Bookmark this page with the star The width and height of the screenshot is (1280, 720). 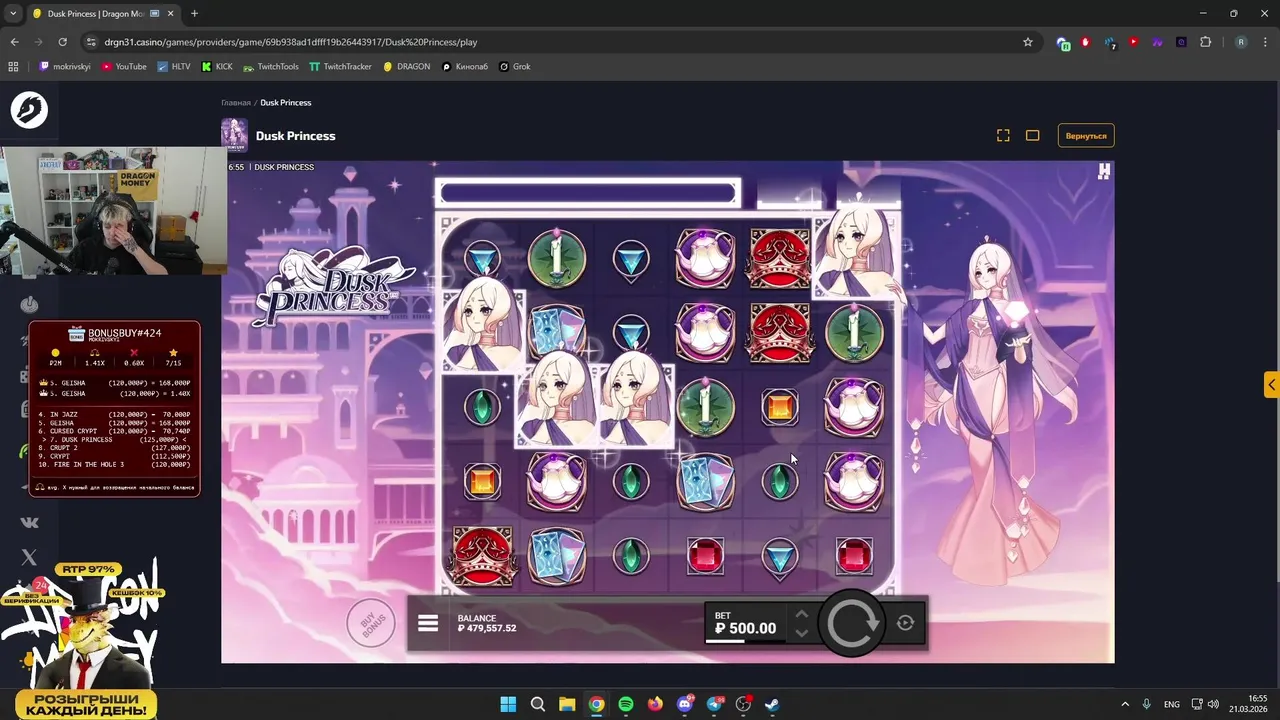1027,42
